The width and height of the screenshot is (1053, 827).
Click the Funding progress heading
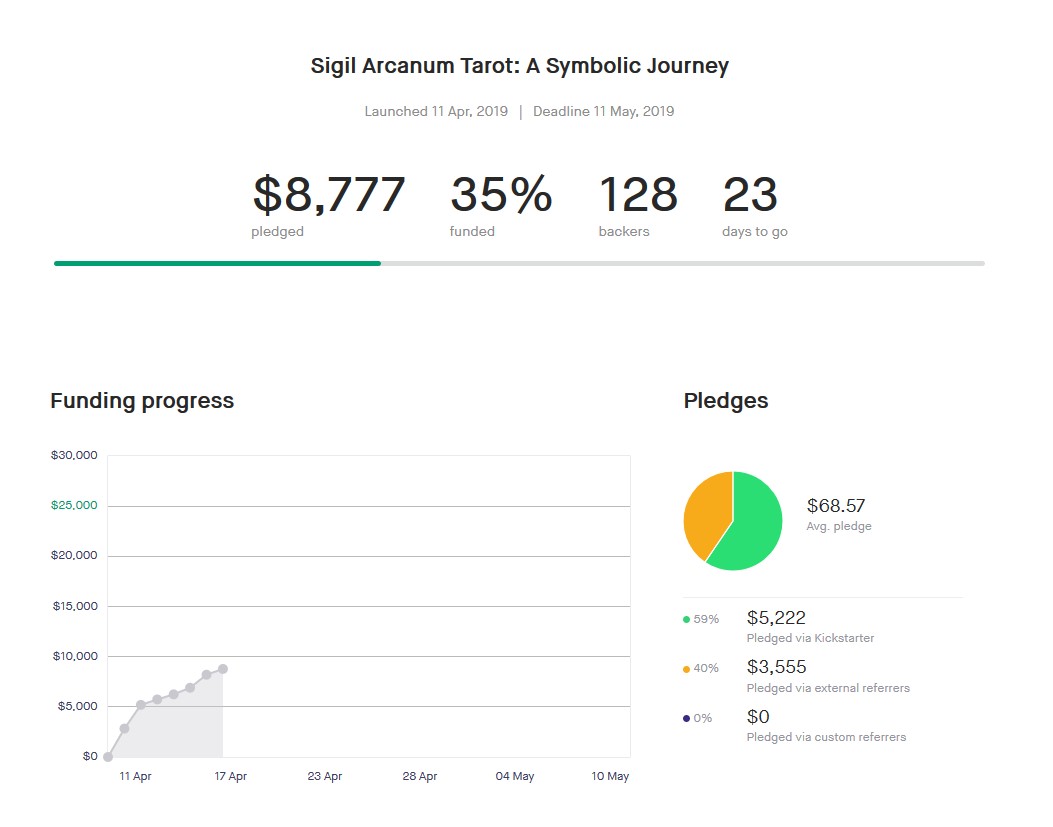click(142, 401)
